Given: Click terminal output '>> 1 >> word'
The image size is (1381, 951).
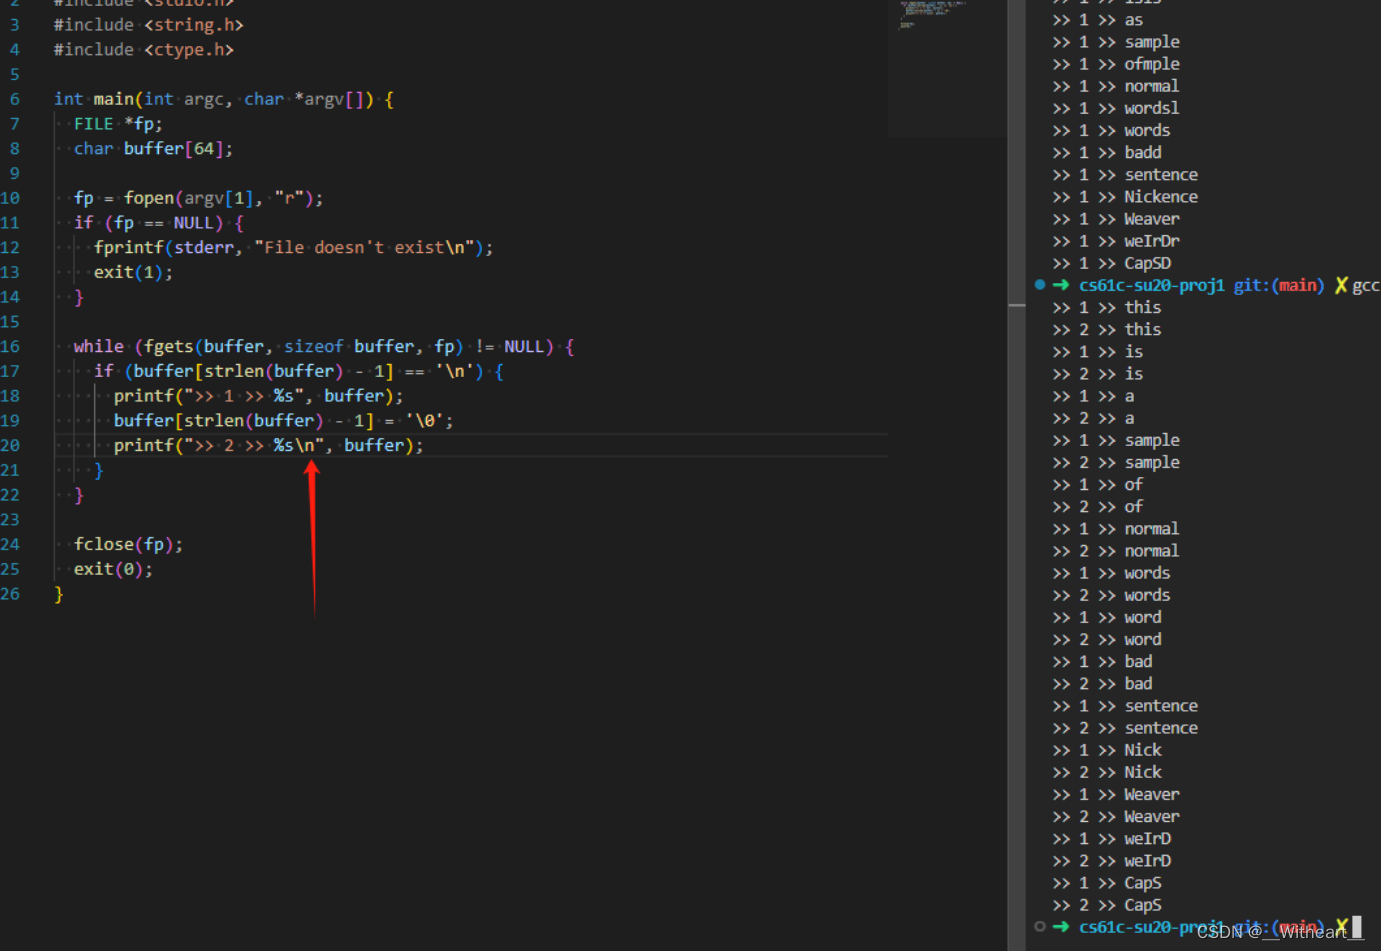Looking at the screenshot, I should [1107, 617].
